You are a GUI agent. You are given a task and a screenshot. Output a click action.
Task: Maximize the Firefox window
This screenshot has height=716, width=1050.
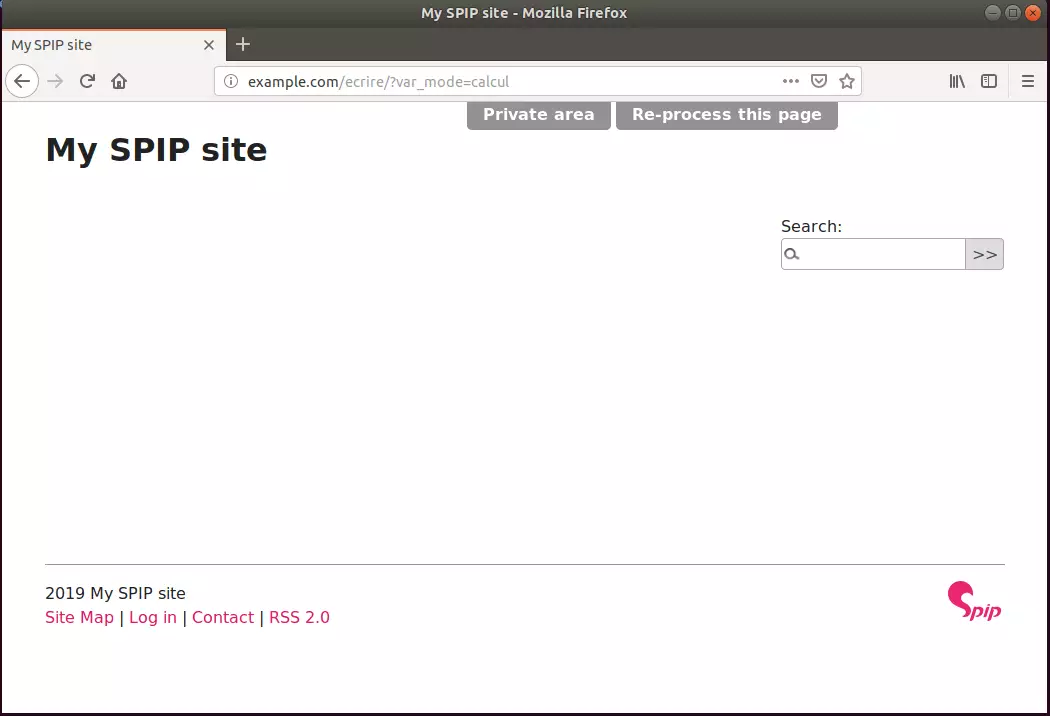point(1012,13)
